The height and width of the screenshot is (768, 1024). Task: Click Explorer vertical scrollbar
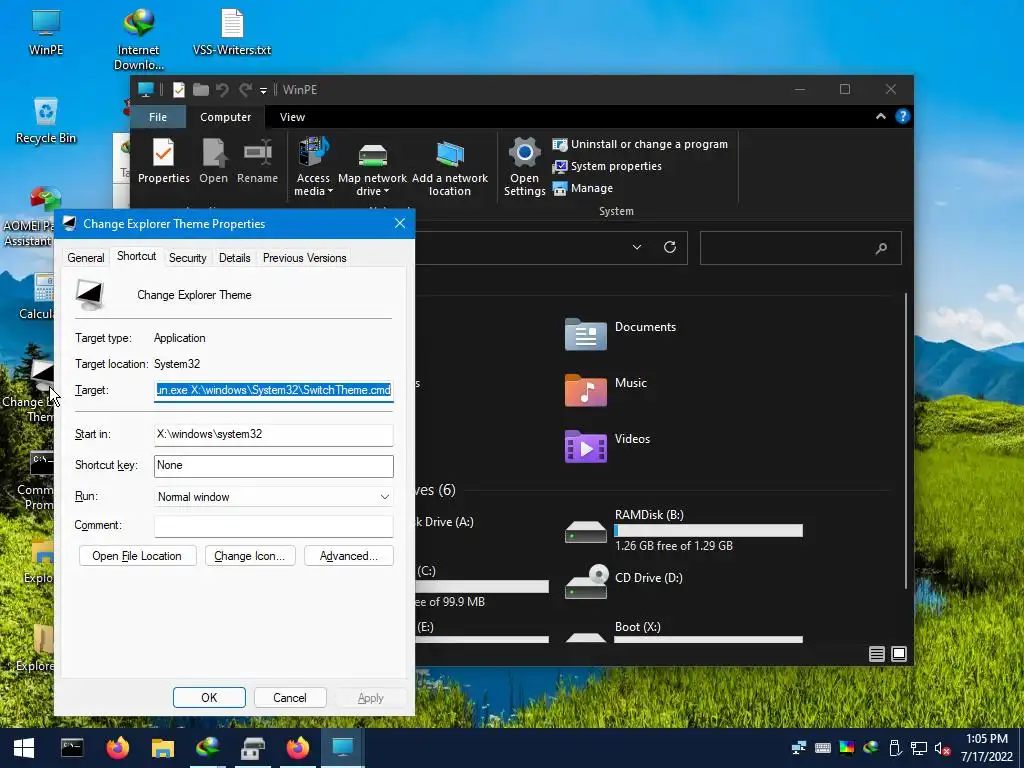click(x=906, y=441)
